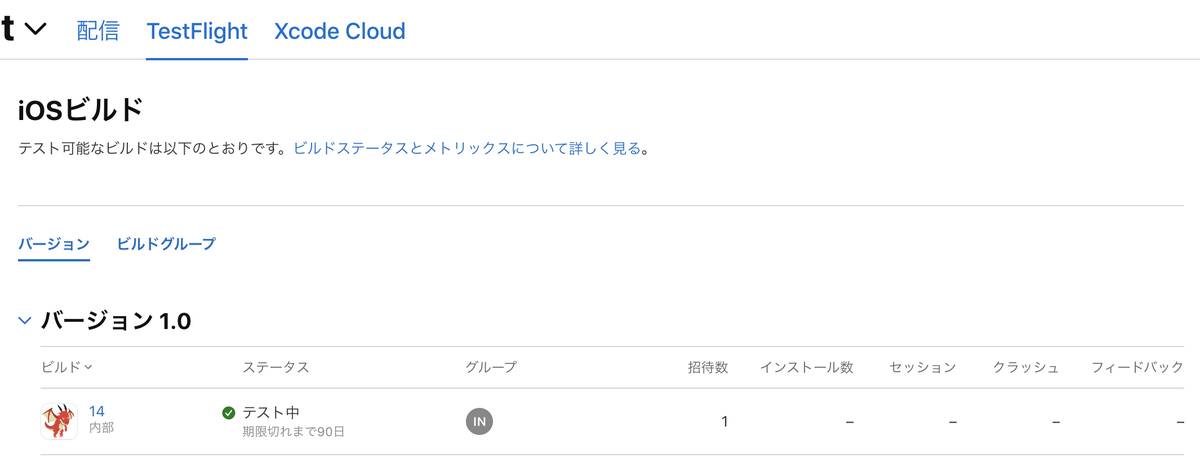This screenshot has width=1200, height=459.
Task: Open the IN group badge
Action: click(479, 421)
